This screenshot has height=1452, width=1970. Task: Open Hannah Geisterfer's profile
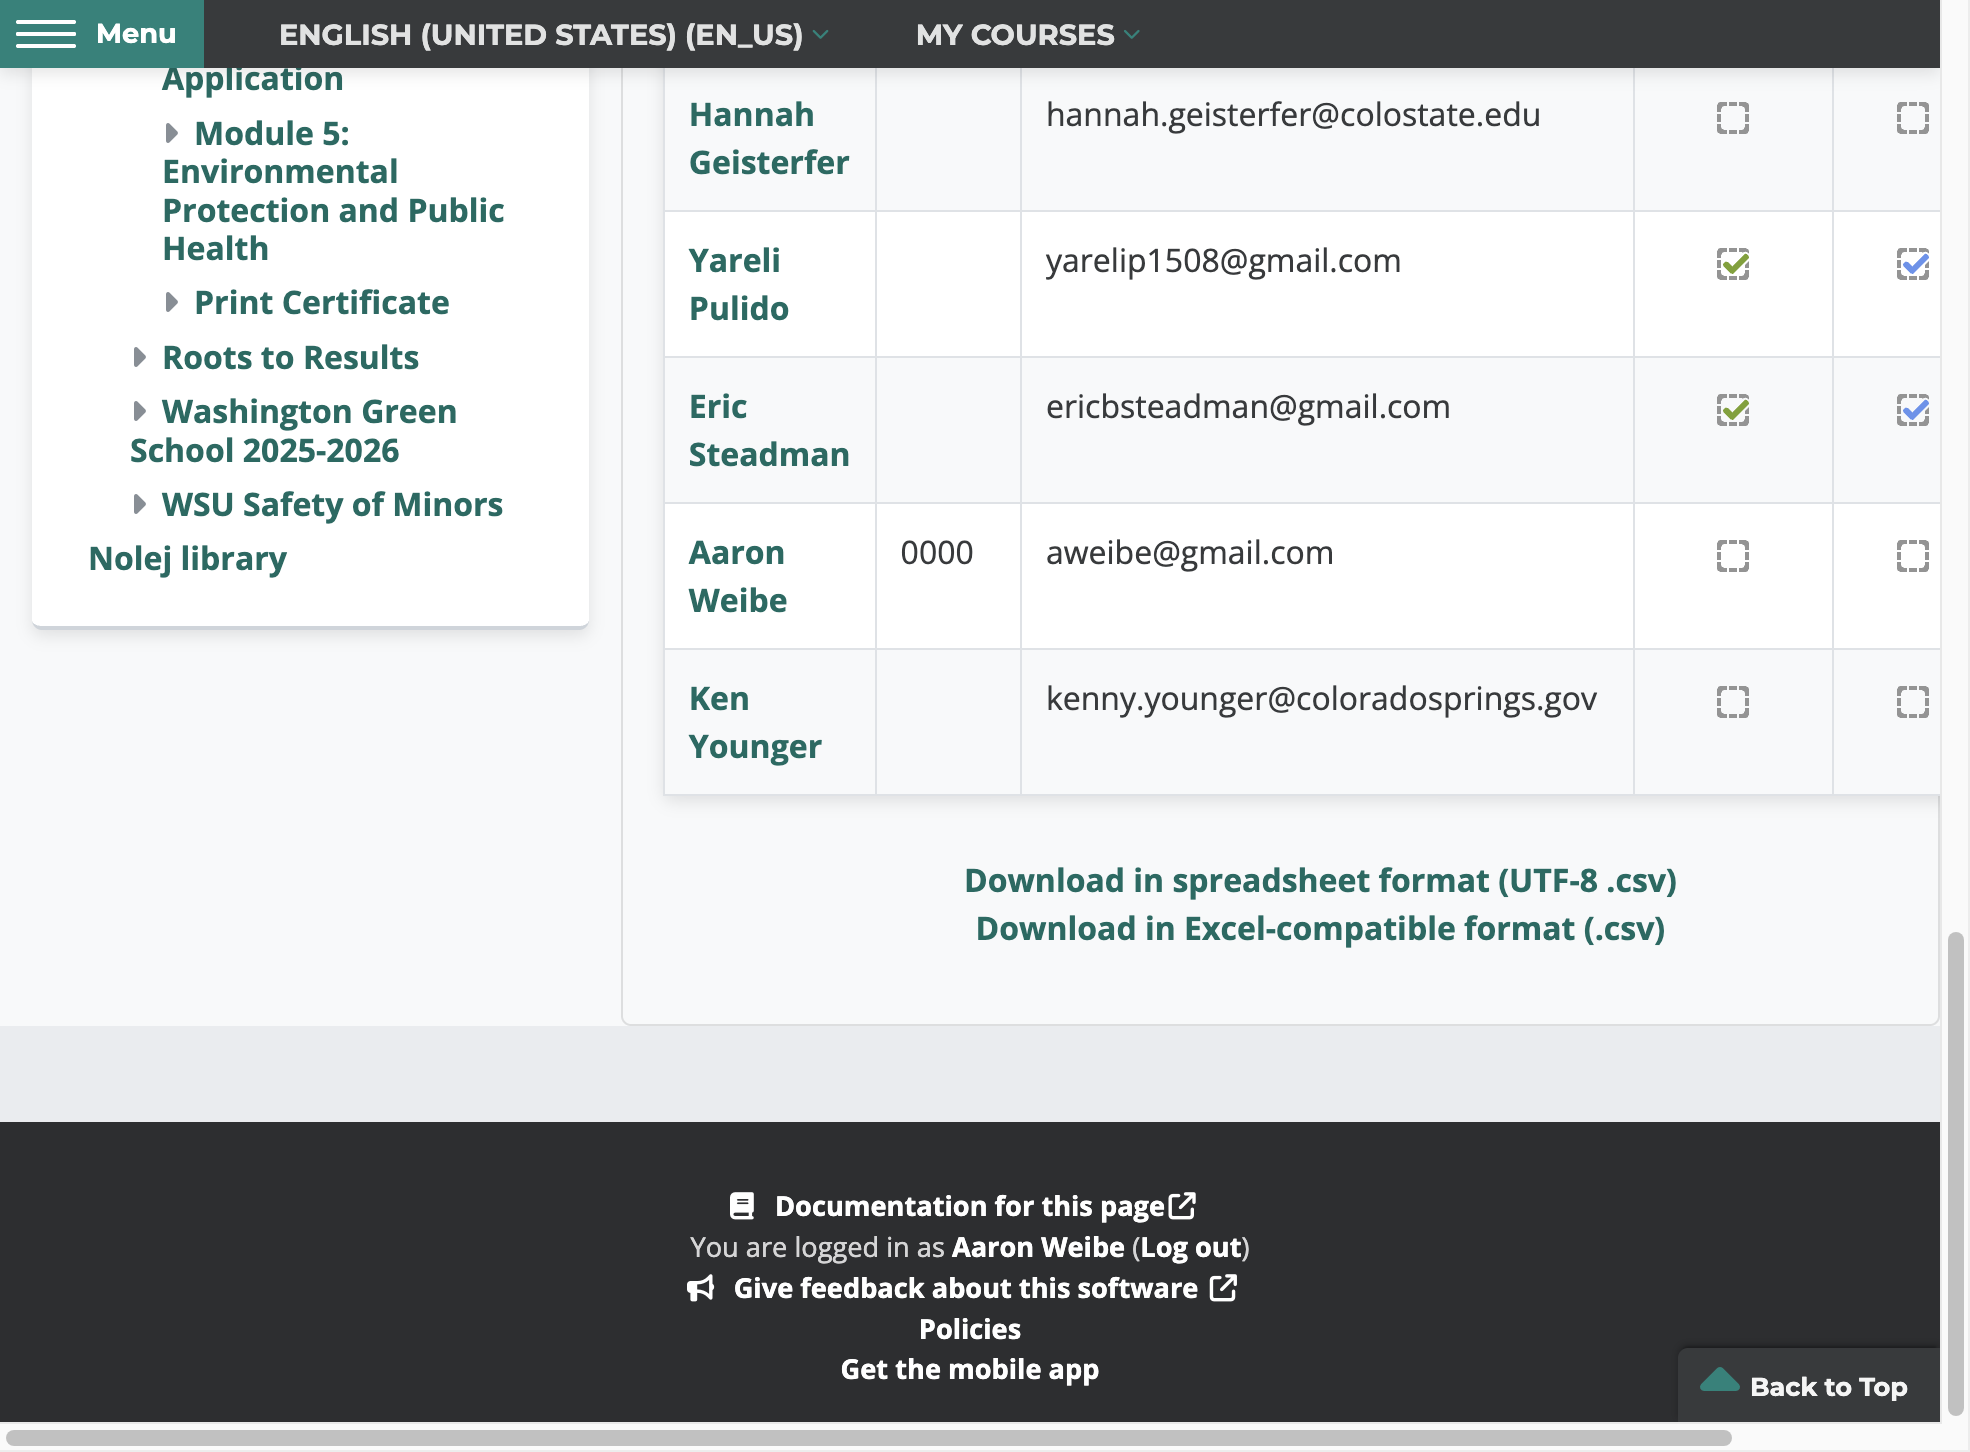(768, 138)
